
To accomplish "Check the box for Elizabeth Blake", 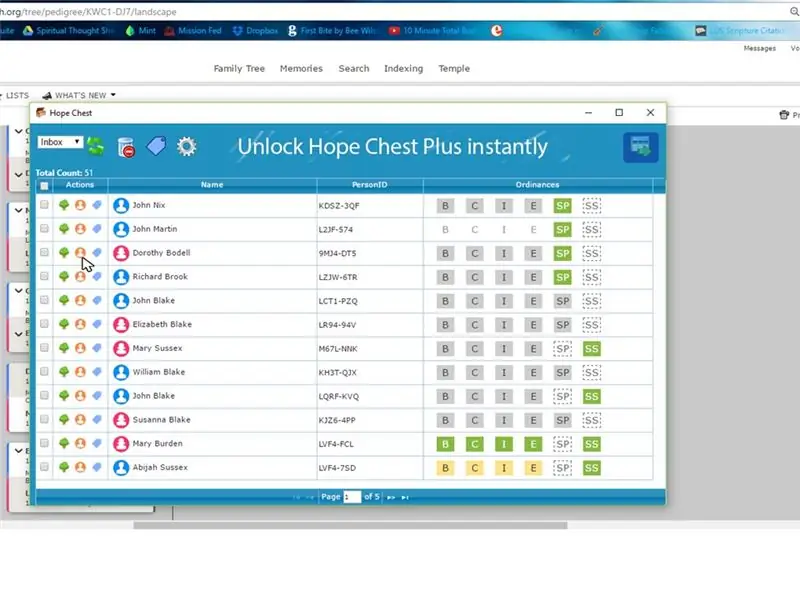I will pyautogui.click(x=44, y=324).
